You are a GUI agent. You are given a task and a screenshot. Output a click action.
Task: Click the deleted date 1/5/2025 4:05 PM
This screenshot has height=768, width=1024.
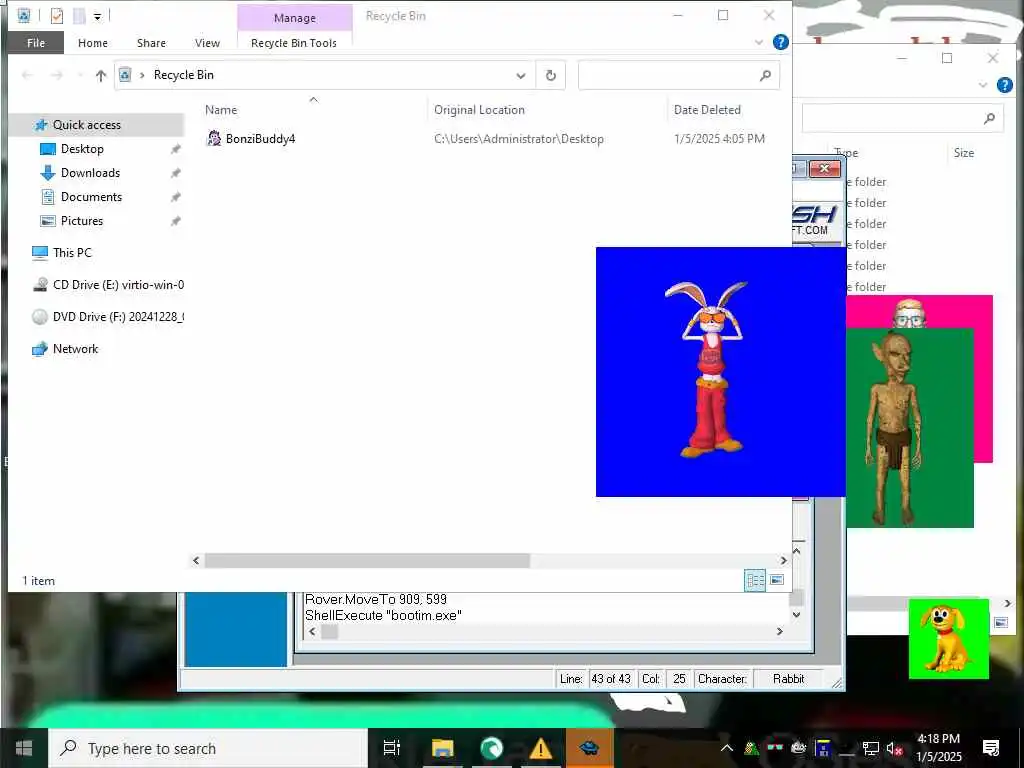719,139
